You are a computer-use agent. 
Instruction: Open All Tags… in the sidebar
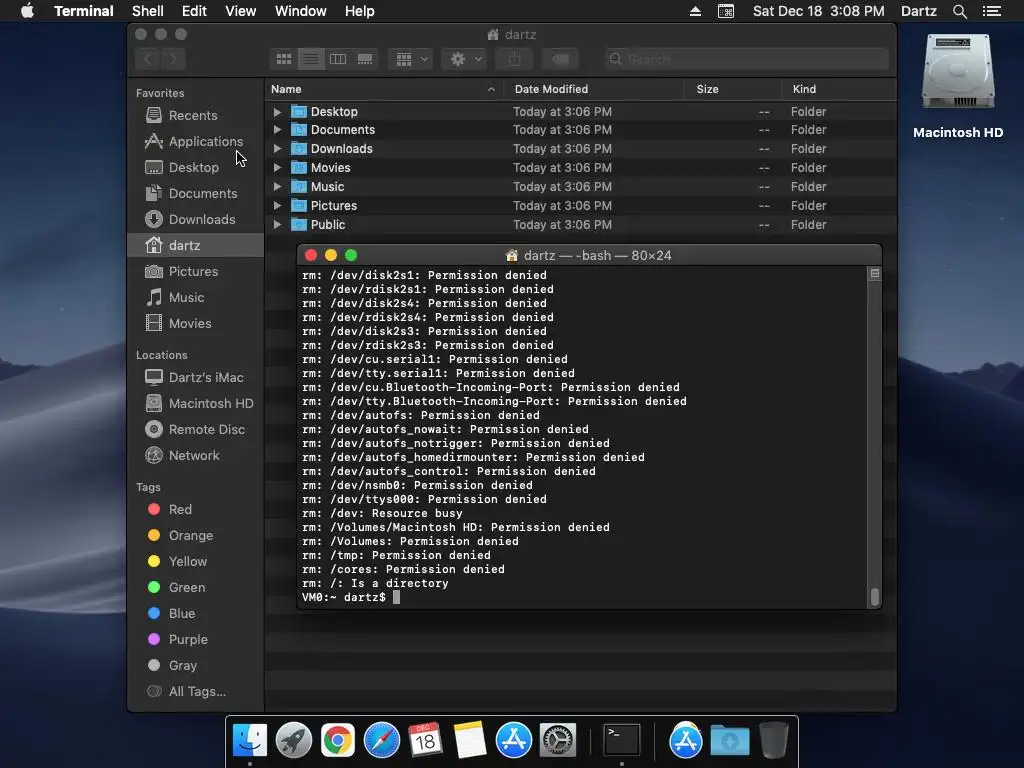195,692
